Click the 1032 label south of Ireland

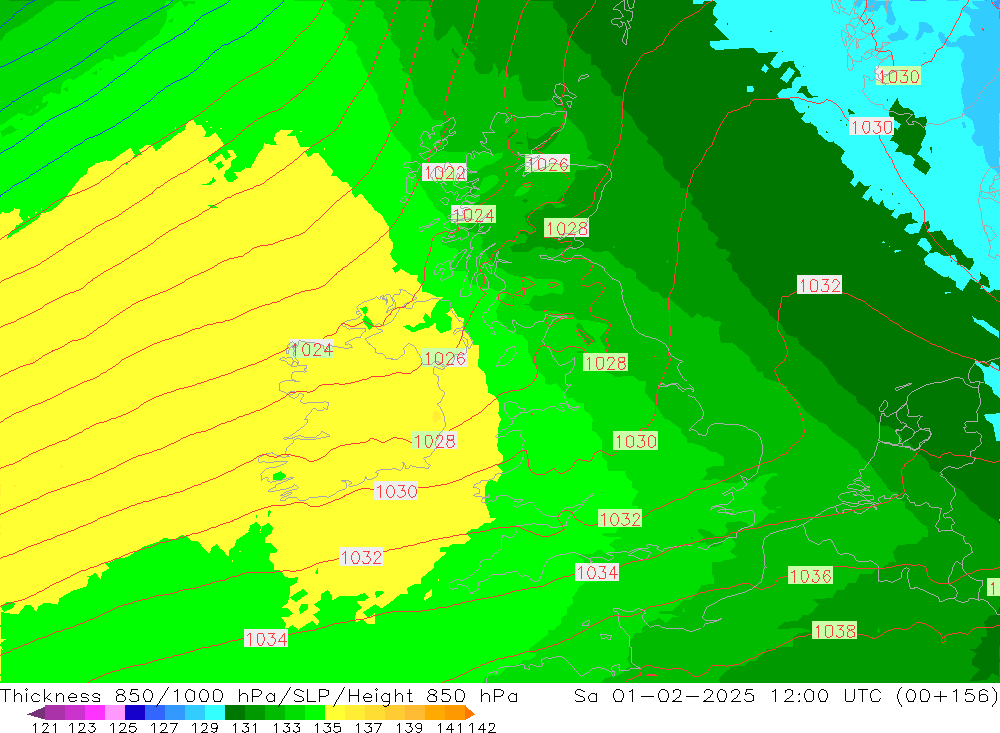click(x=361, y=557)
